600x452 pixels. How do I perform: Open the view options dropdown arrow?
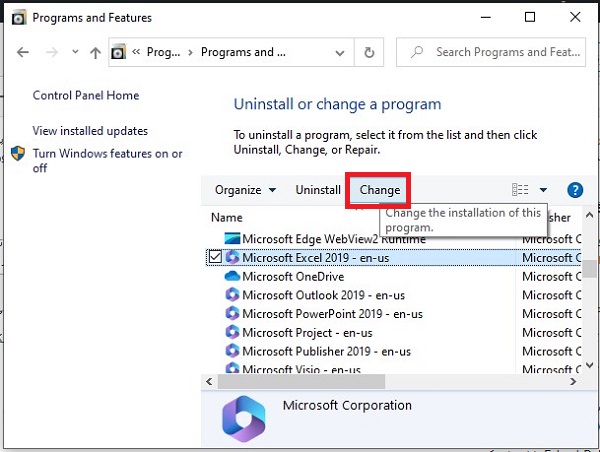(543, 189)
